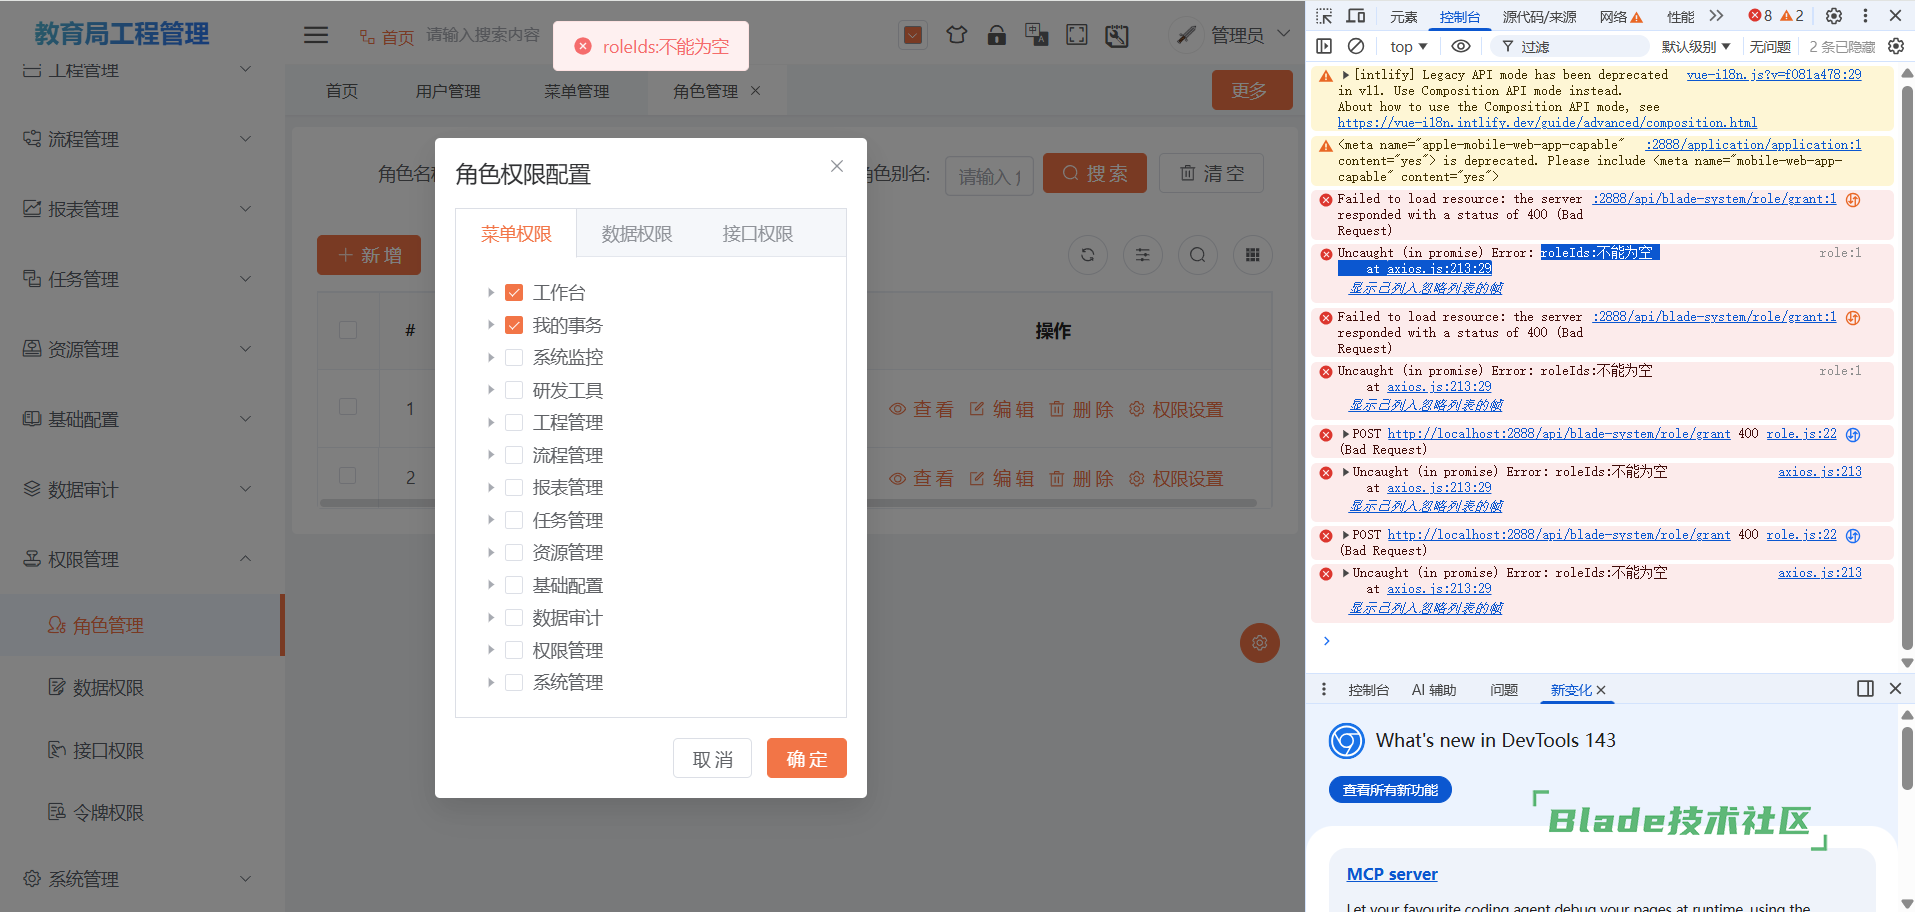Enable the 权限管理 permission checkbox
1915x912 pixels.
coord(514,650)
